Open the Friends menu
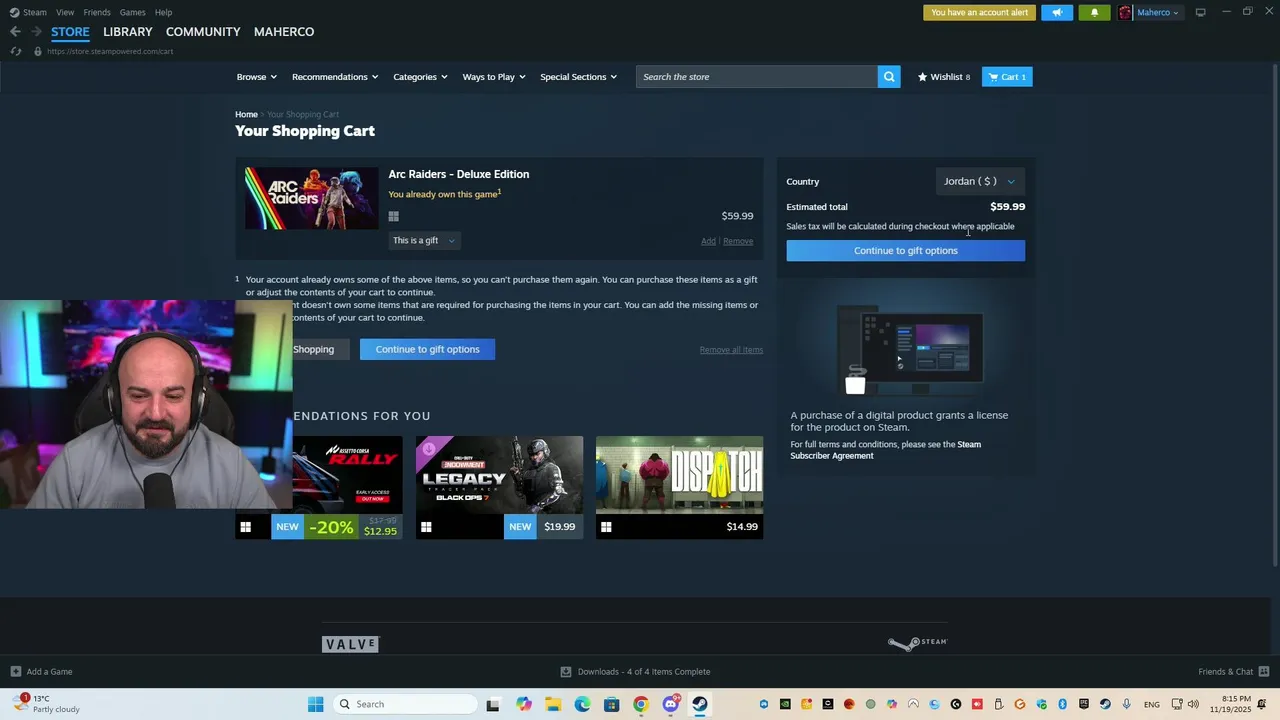Viewport: 1280px width, 720px height. point(97,12)
